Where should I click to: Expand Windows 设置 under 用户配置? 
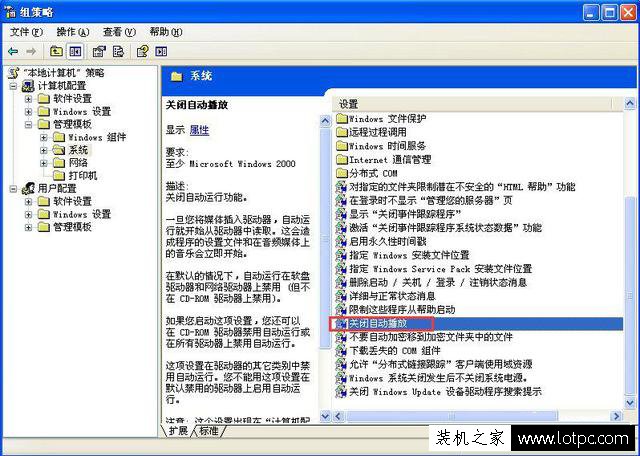pyautogui.click(x=28, y=214)
